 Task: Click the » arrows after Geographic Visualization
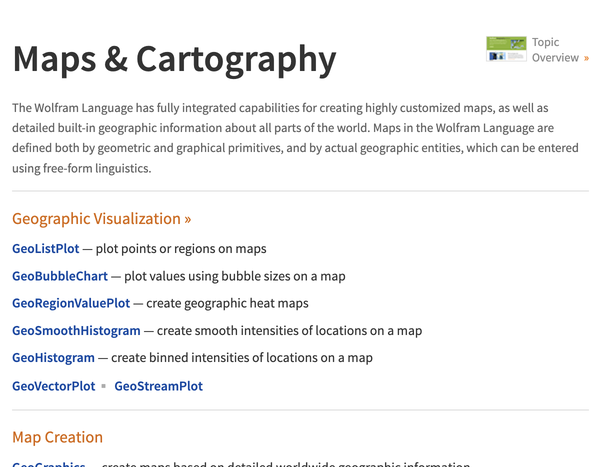click(187, 219)
